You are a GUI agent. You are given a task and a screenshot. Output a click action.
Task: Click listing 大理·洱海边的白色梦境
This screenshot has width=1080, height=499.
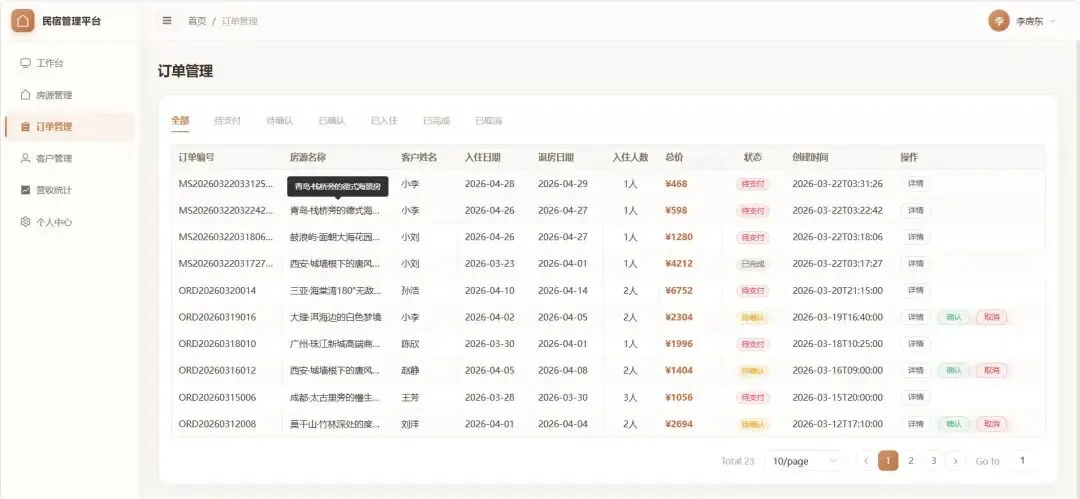335,317
